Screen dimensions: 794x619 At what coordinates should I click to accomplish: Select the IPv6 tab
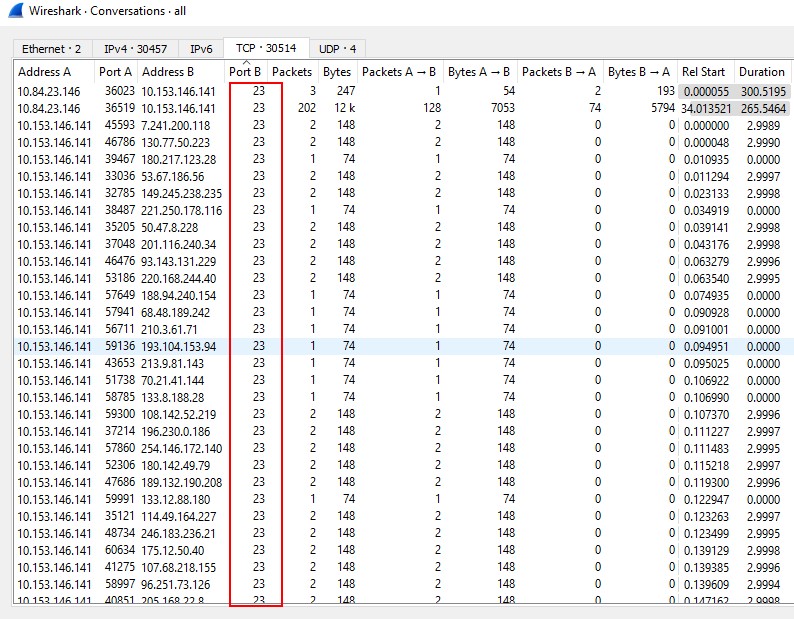[x=201, y=48]
